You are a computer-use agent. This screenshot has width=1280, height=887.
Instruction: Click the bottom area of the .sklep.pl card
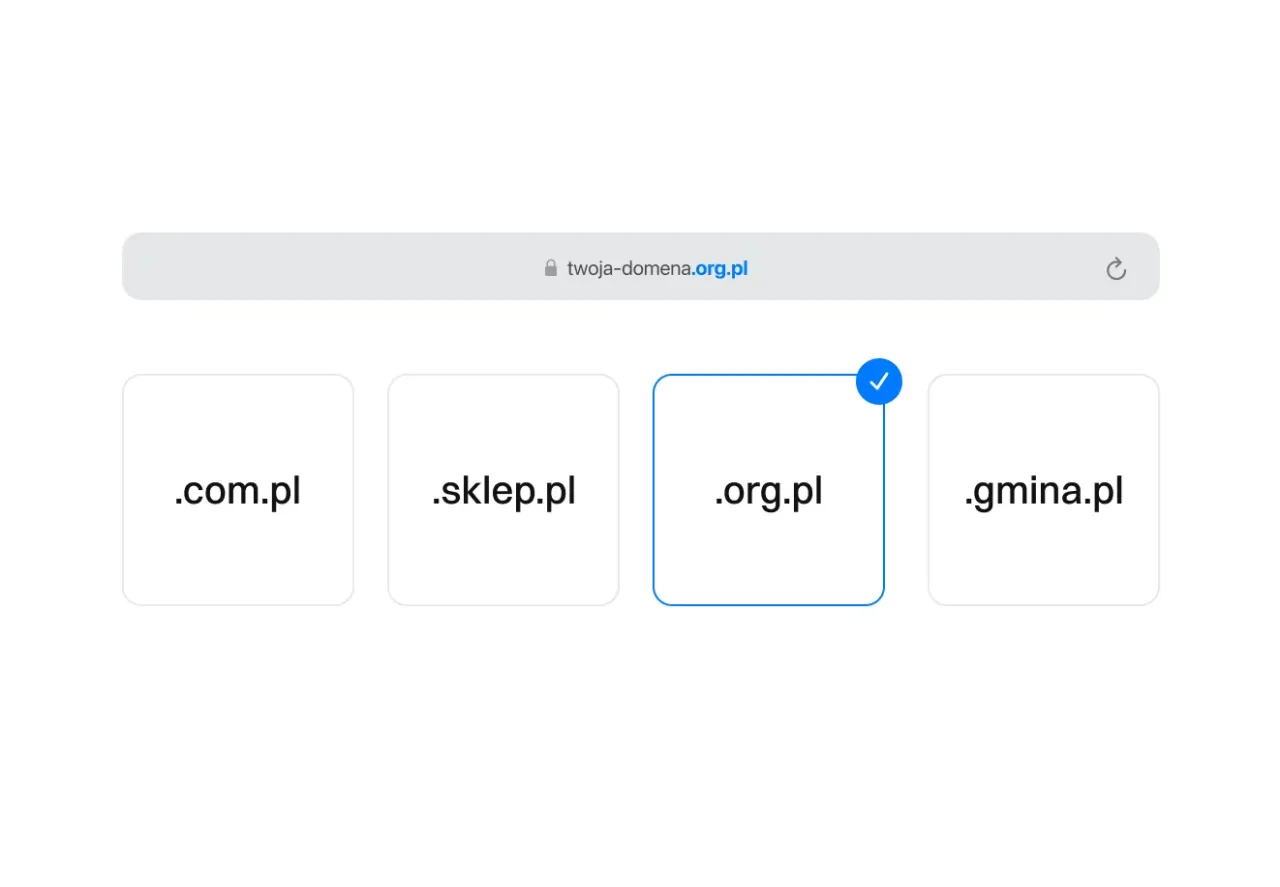tap(503, 575)
